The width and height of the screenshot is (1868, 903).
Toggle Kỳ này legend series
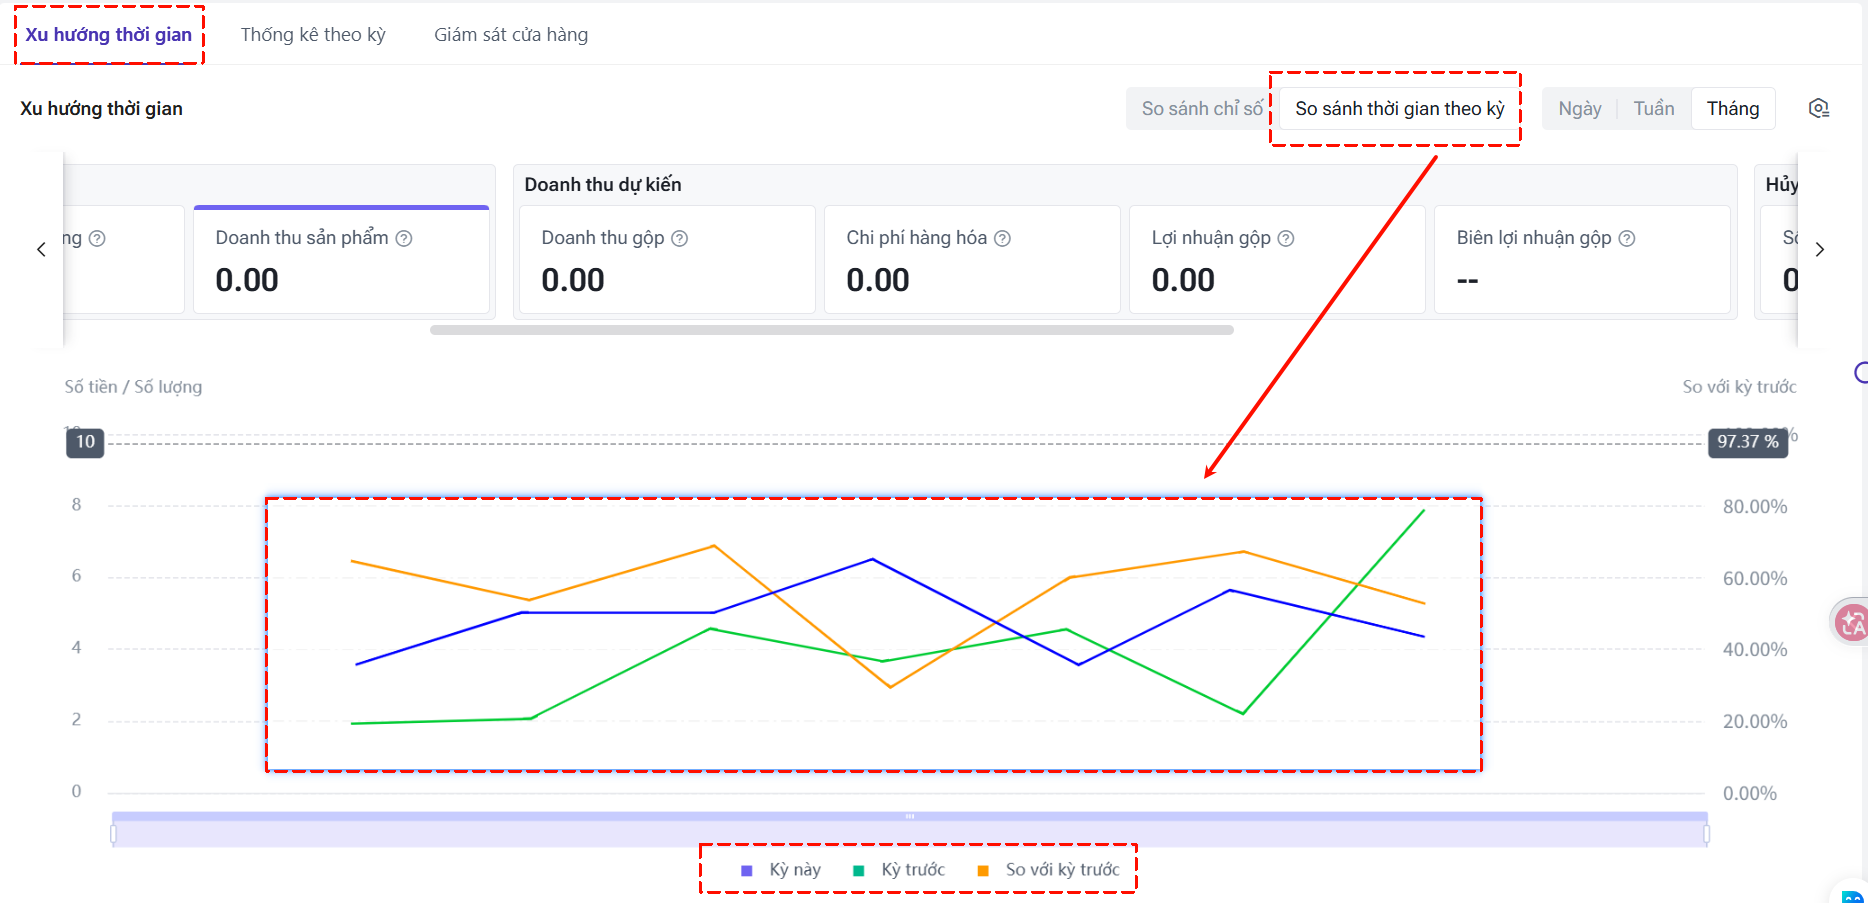(781, 870)
